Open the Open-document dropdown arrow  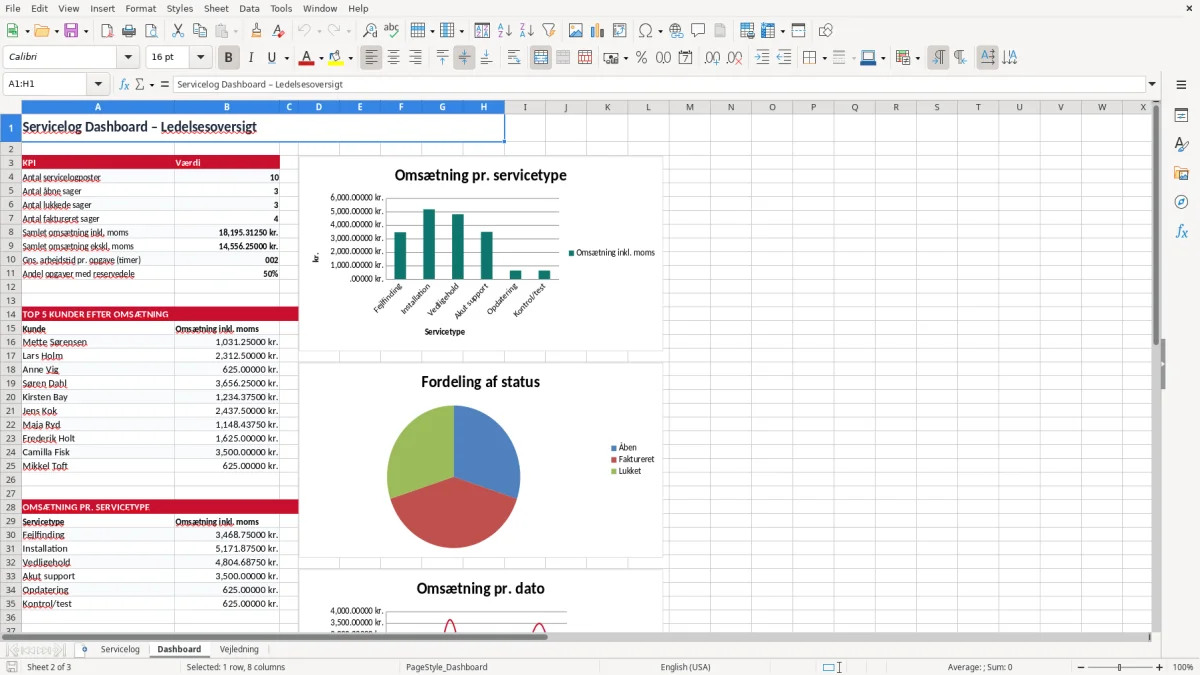click(x=55, y=31)
